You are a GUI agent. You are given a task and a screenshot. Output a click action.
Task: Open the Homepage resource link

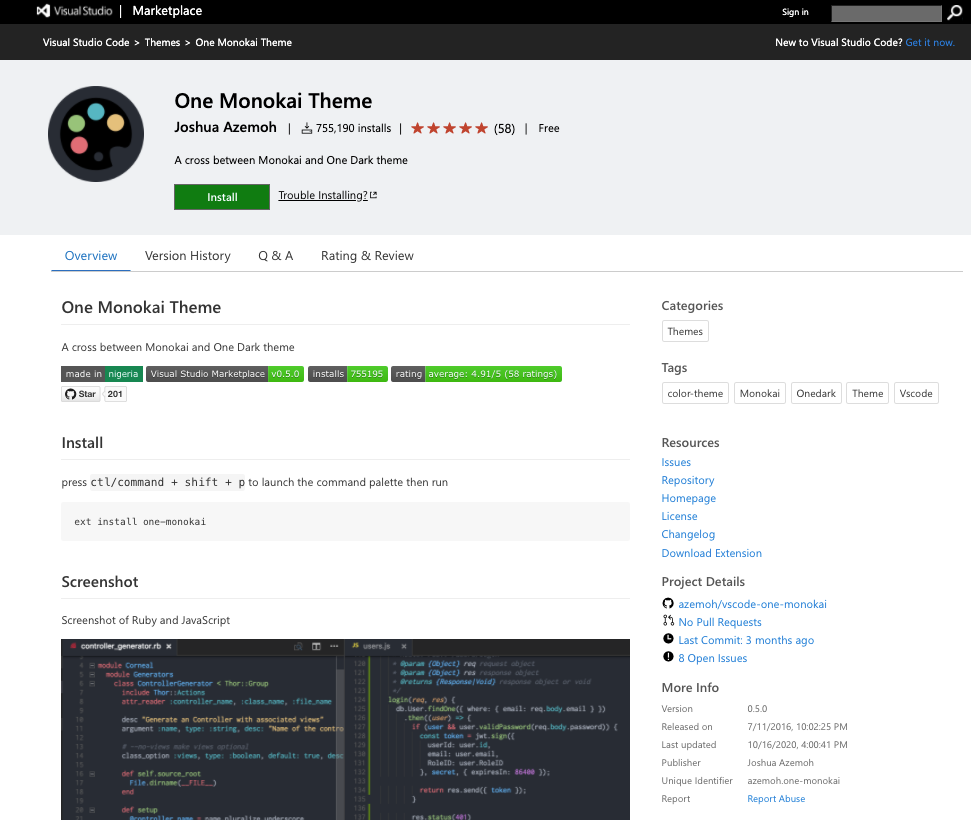689,498
